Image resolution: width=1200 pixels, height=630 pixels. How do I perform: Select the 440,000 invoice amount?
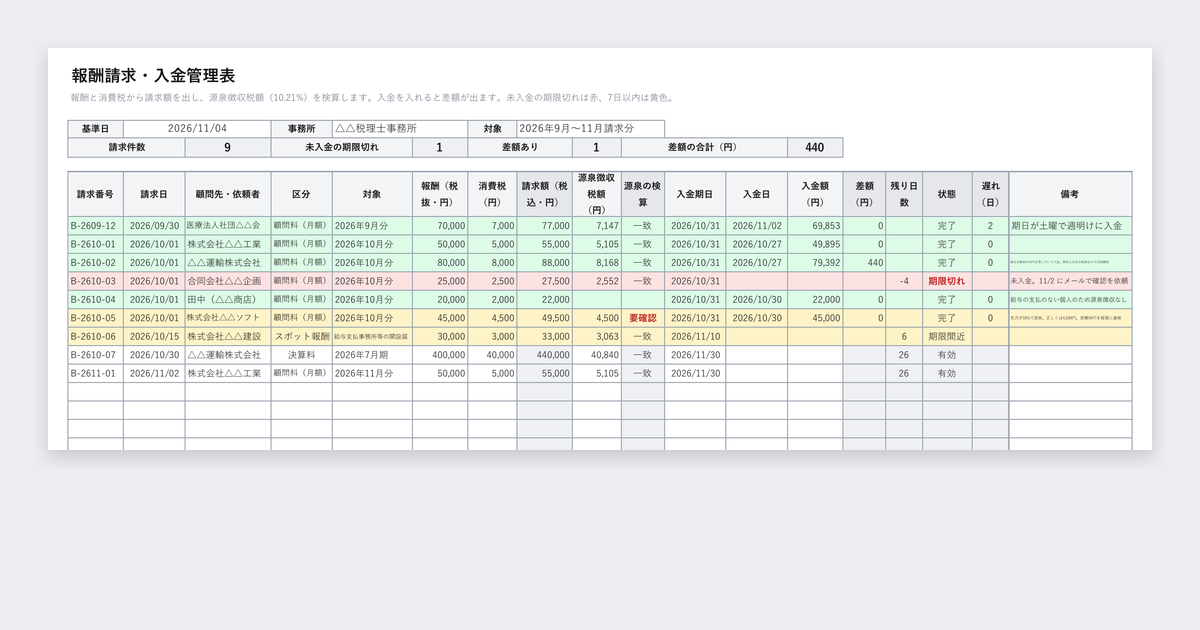(544, 355)
